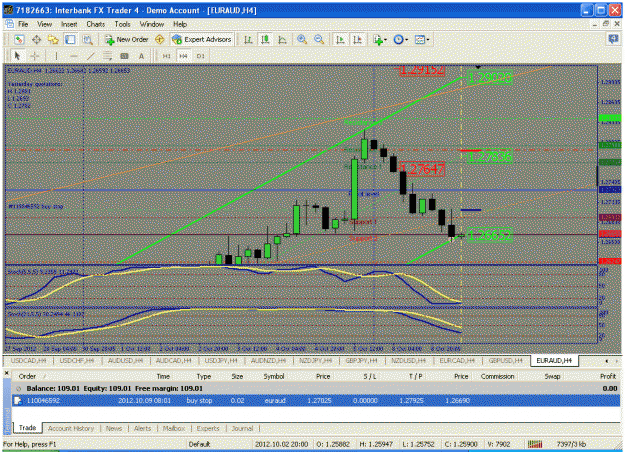
Task: Open the Navigator folder icon
Action: click(x=53, y=39)
